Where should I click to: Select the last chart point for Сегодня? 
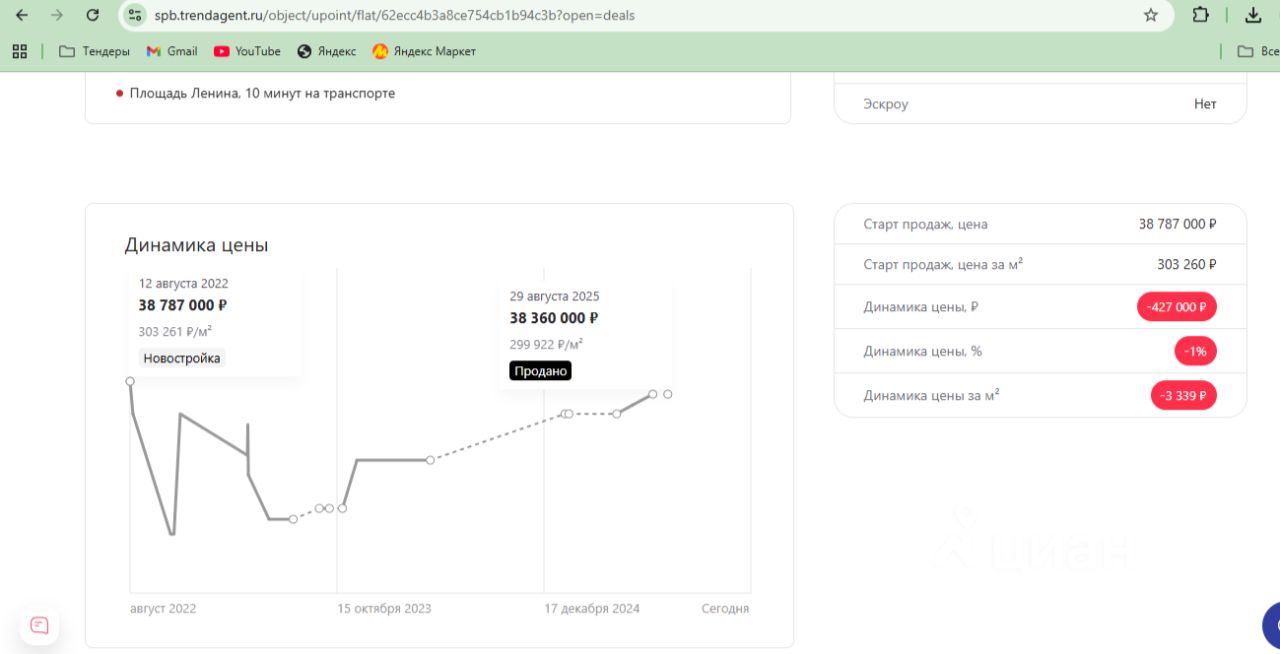click(x=667, y=394)
